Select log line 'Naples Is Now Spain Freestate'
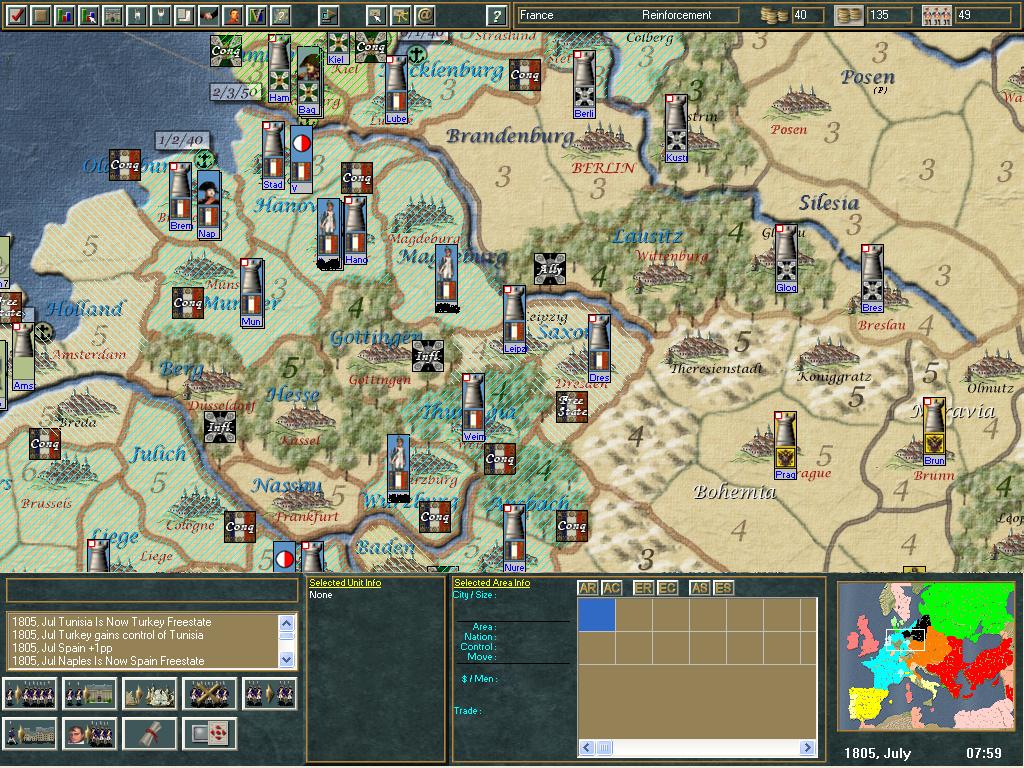Image resolution: width=1024 pixels, height=768 pixels. click(108, 661)
